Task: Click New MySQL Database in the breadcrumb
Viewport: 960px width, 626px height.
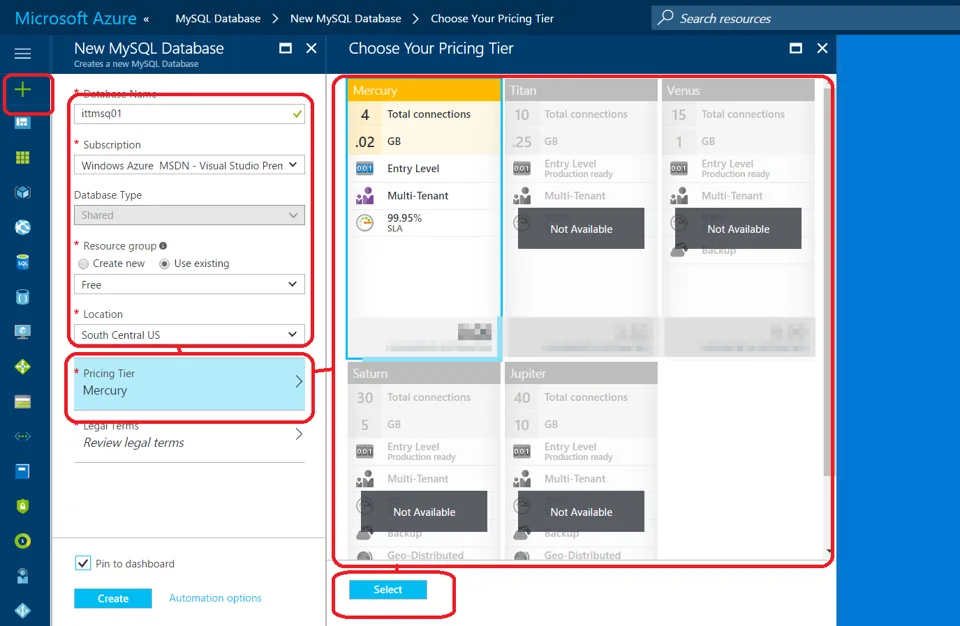Action: tap(345, 18)
